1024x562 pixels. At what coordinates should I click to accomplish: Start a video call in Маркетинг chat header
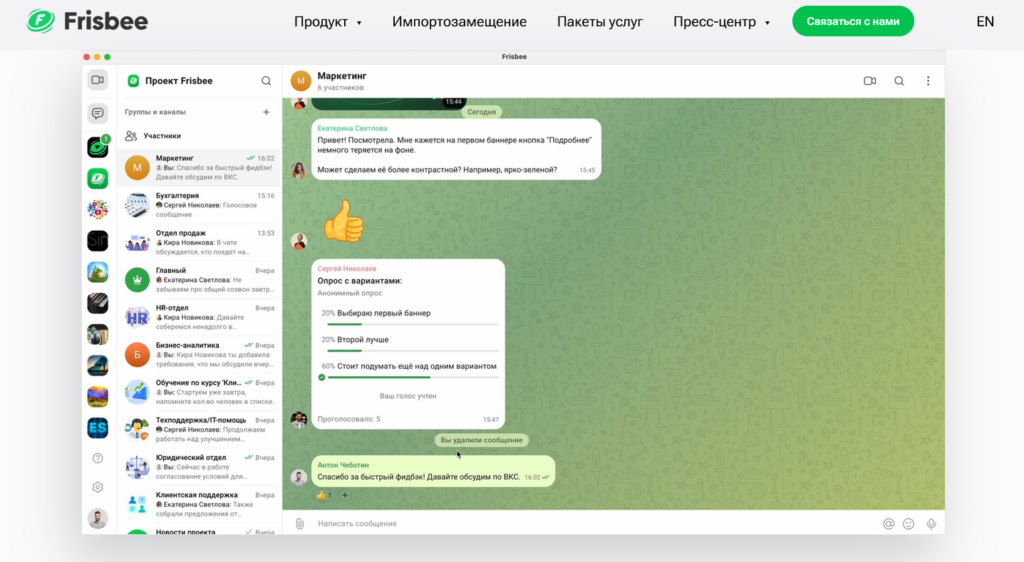tap(869, 81)
